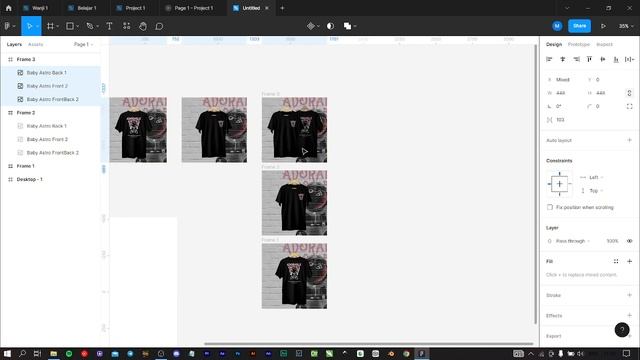Select the Frame tool
The width and height of the screenshot is (640, 360).
[x=50, y=26]
